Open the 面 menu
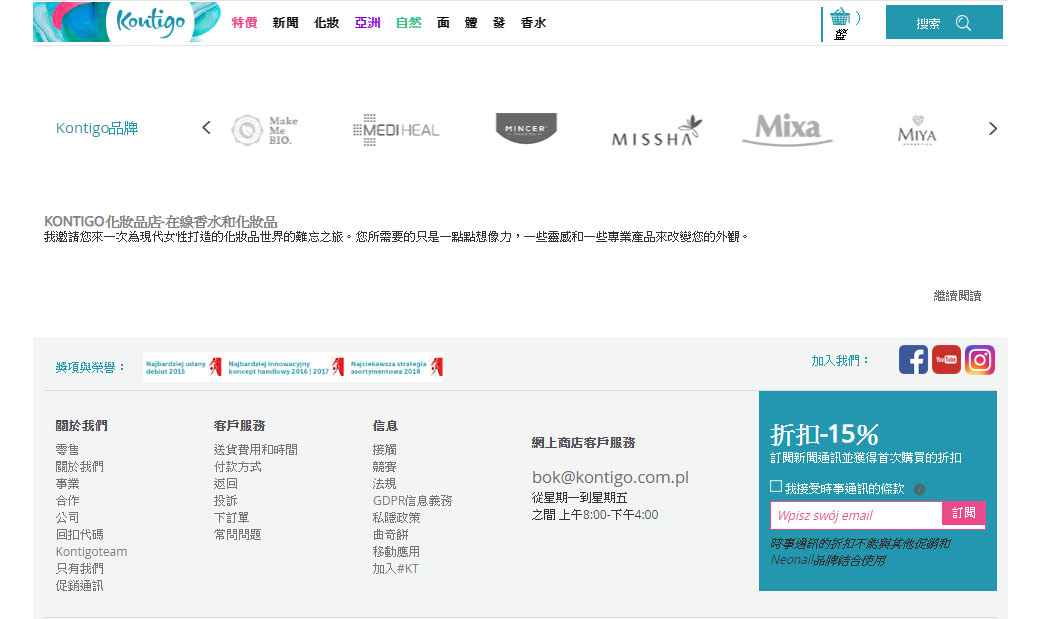Image resolution: width=1058 pixels, height=619 pixels. point(443,23)
